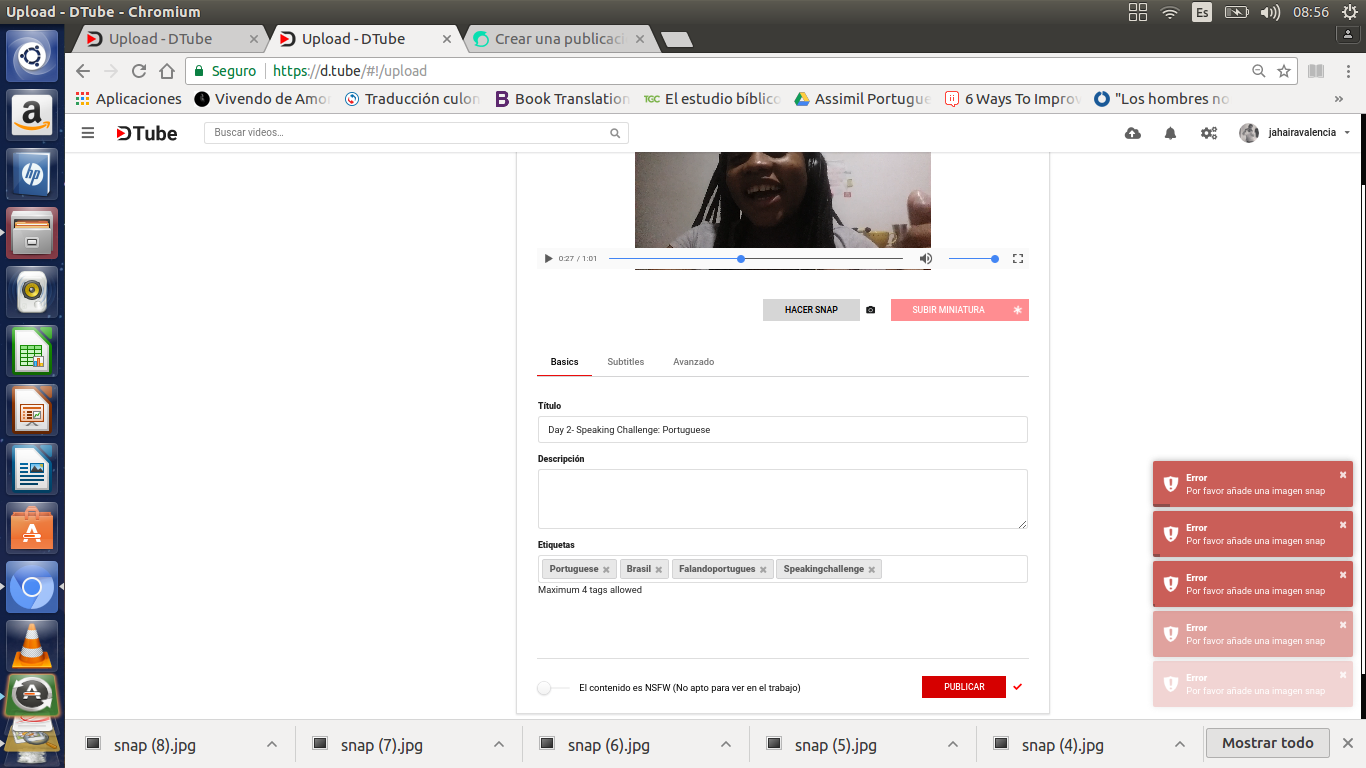Open the DTube hamburger menu

click(x=88, y=133)
